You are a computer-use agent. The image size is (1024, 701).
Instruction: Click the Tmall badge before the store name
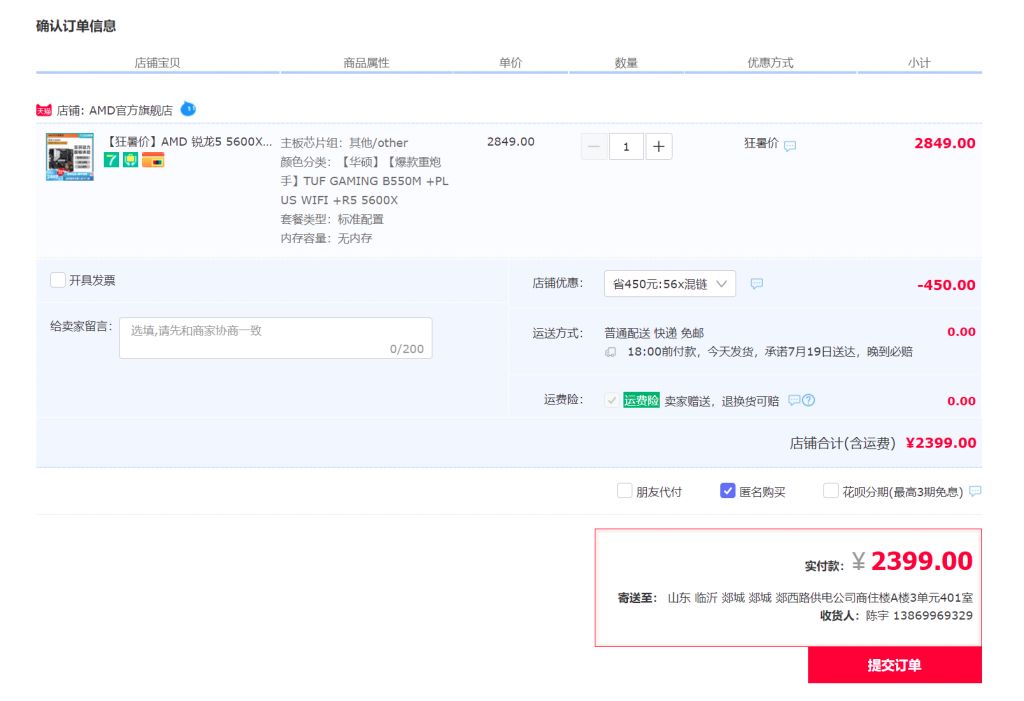pos(41,110)
